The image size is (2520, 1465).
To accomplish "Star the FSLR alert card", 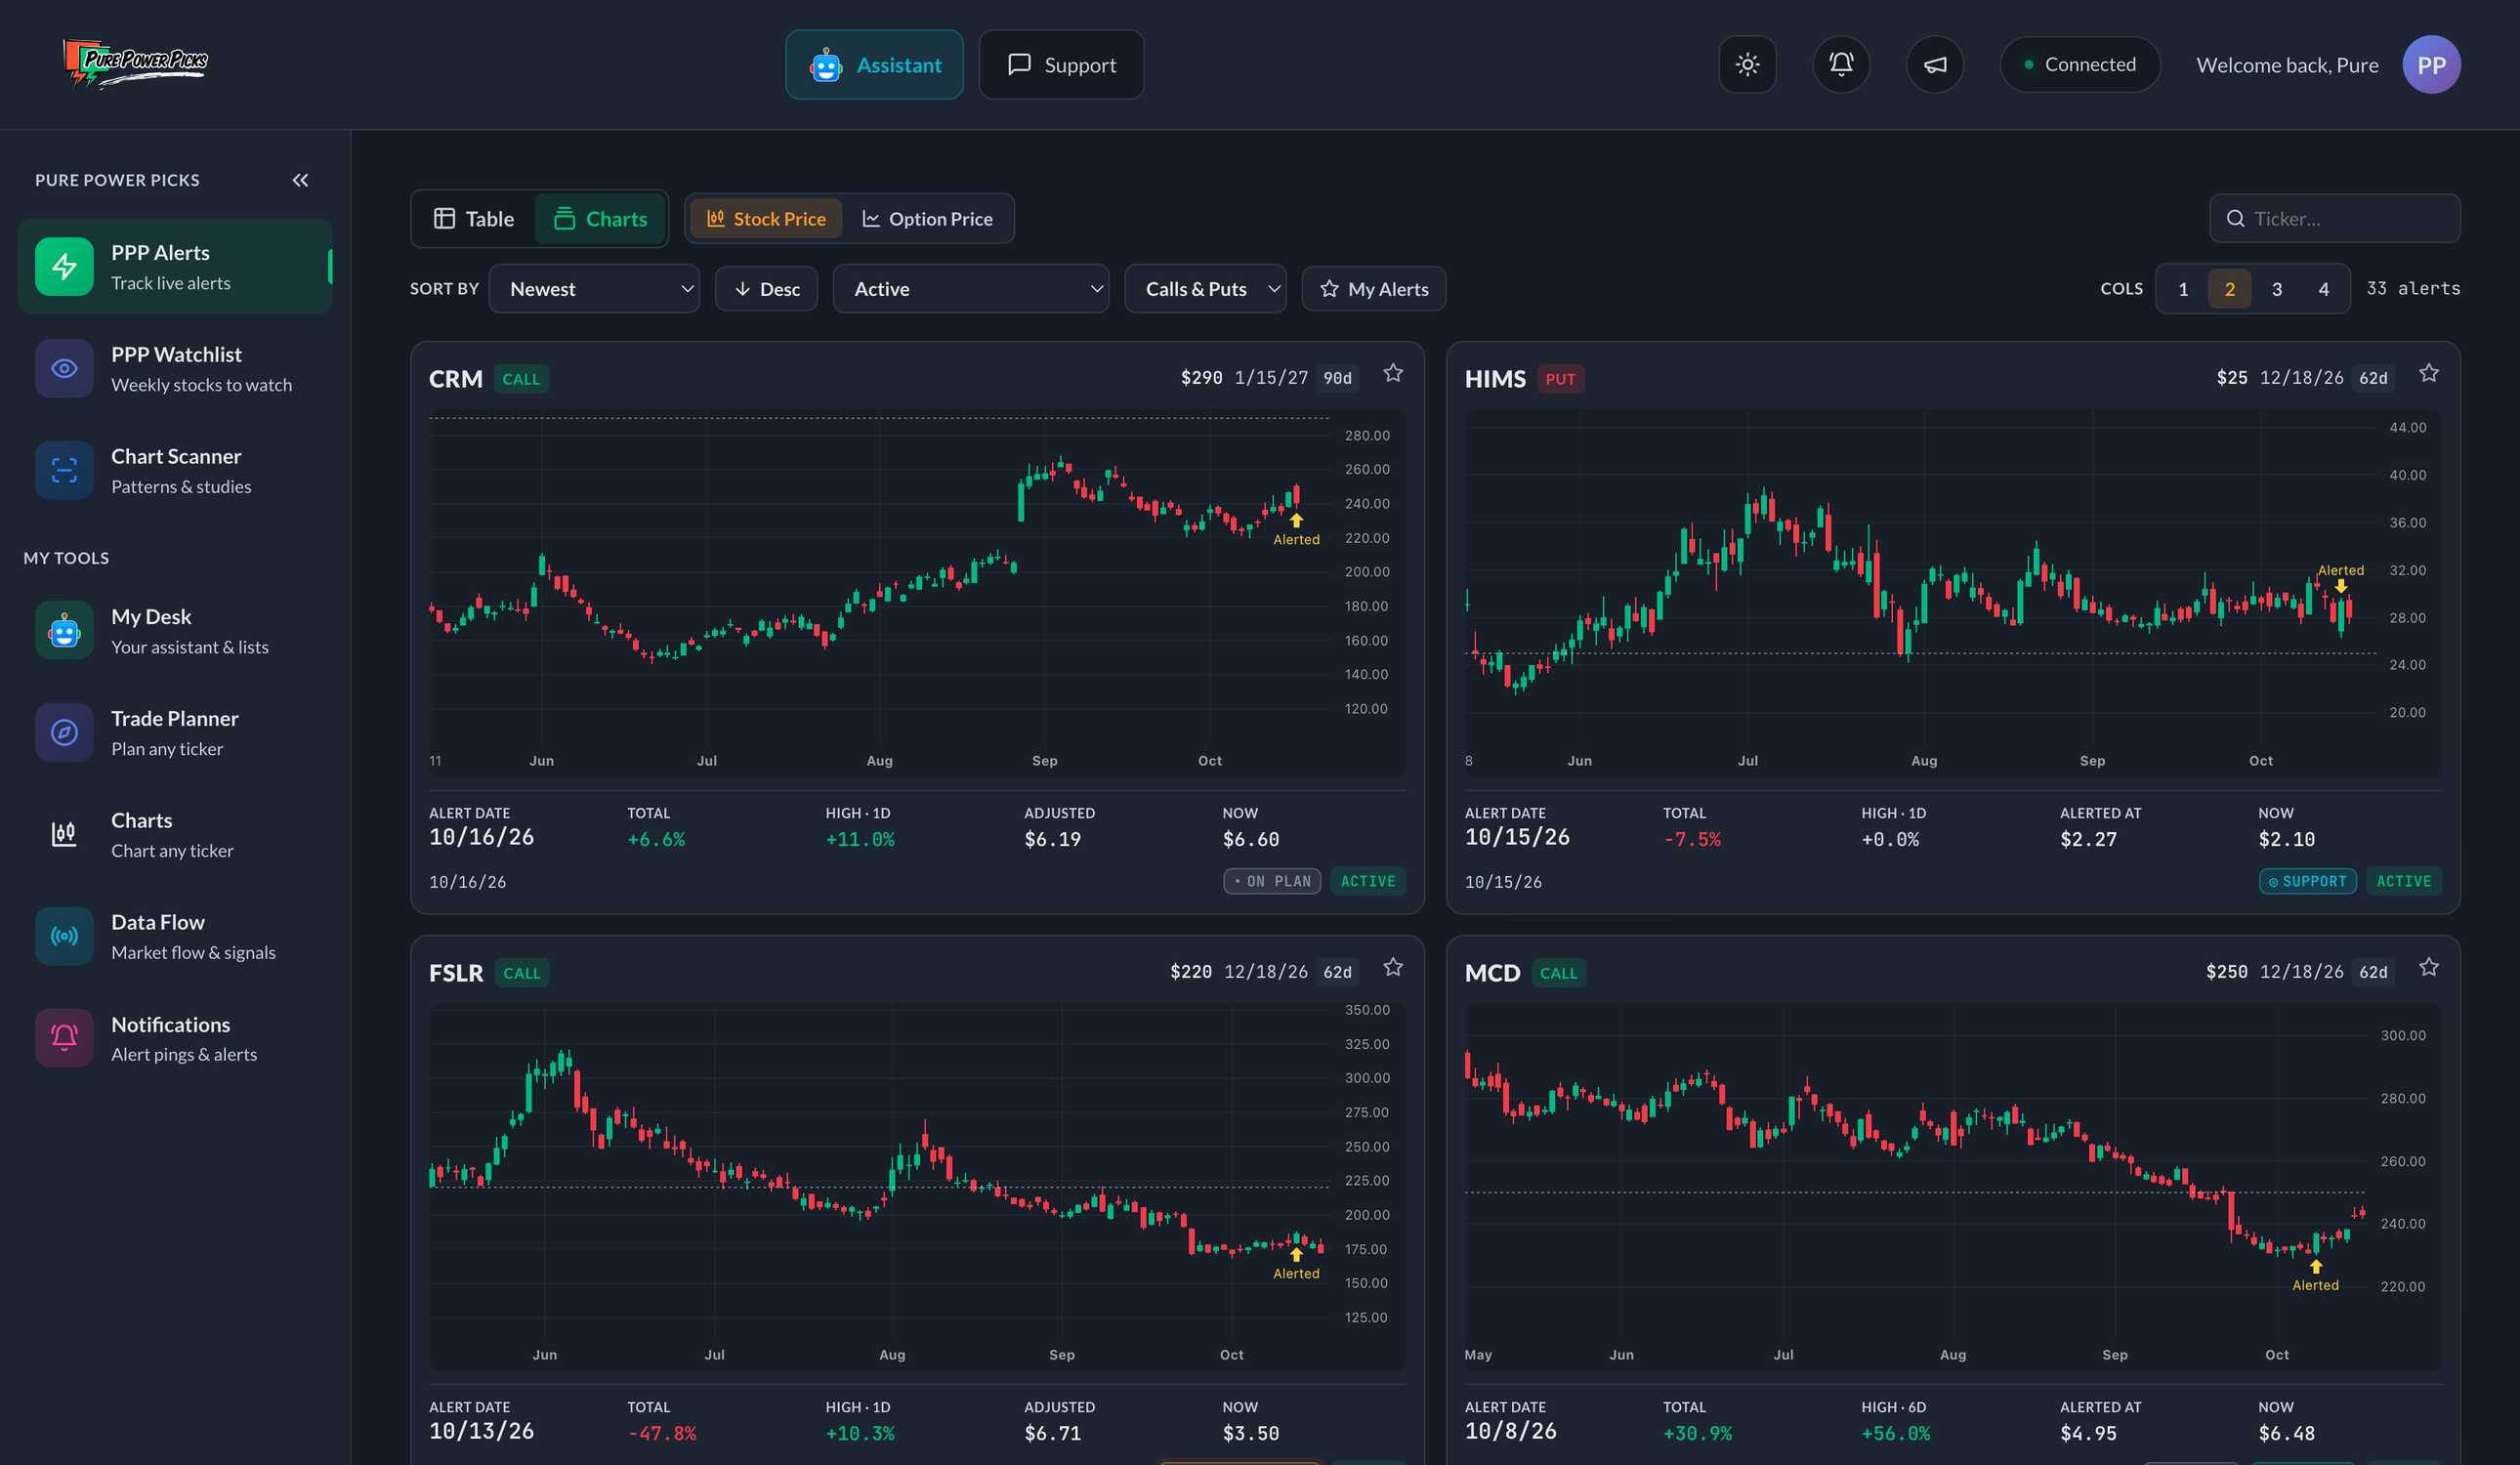I will click(1393, 968).
